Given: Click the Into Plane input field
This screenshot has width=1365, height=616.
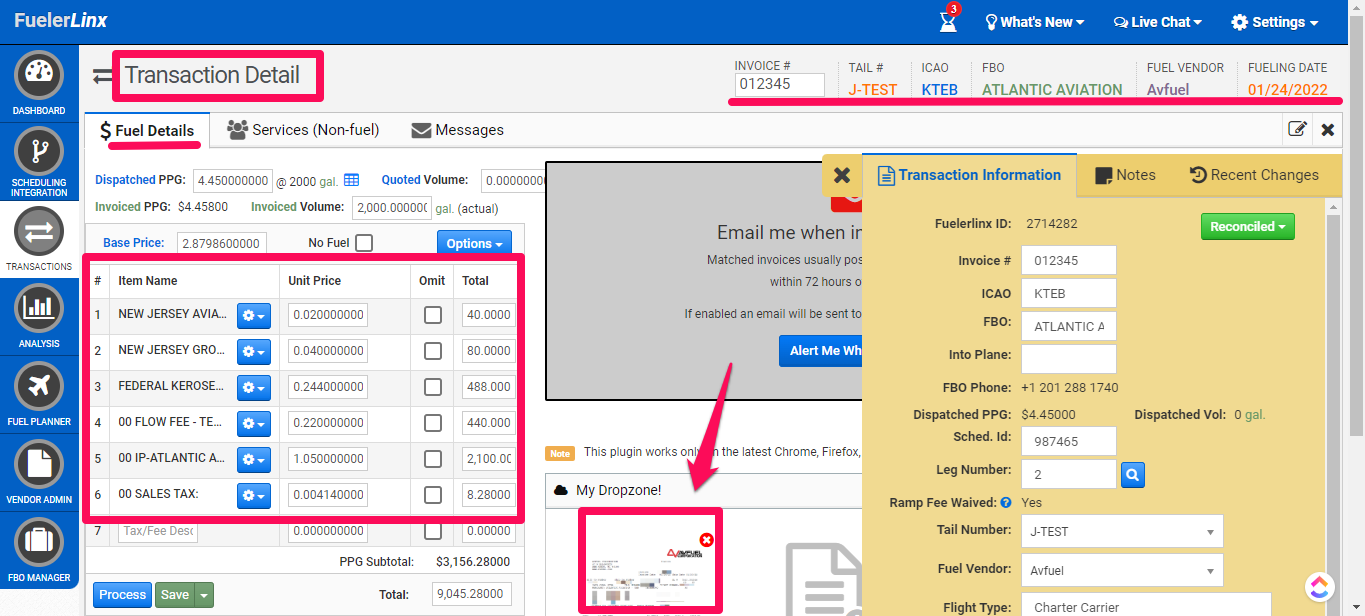Looking at the screenshot, I should coord(1069,358).
